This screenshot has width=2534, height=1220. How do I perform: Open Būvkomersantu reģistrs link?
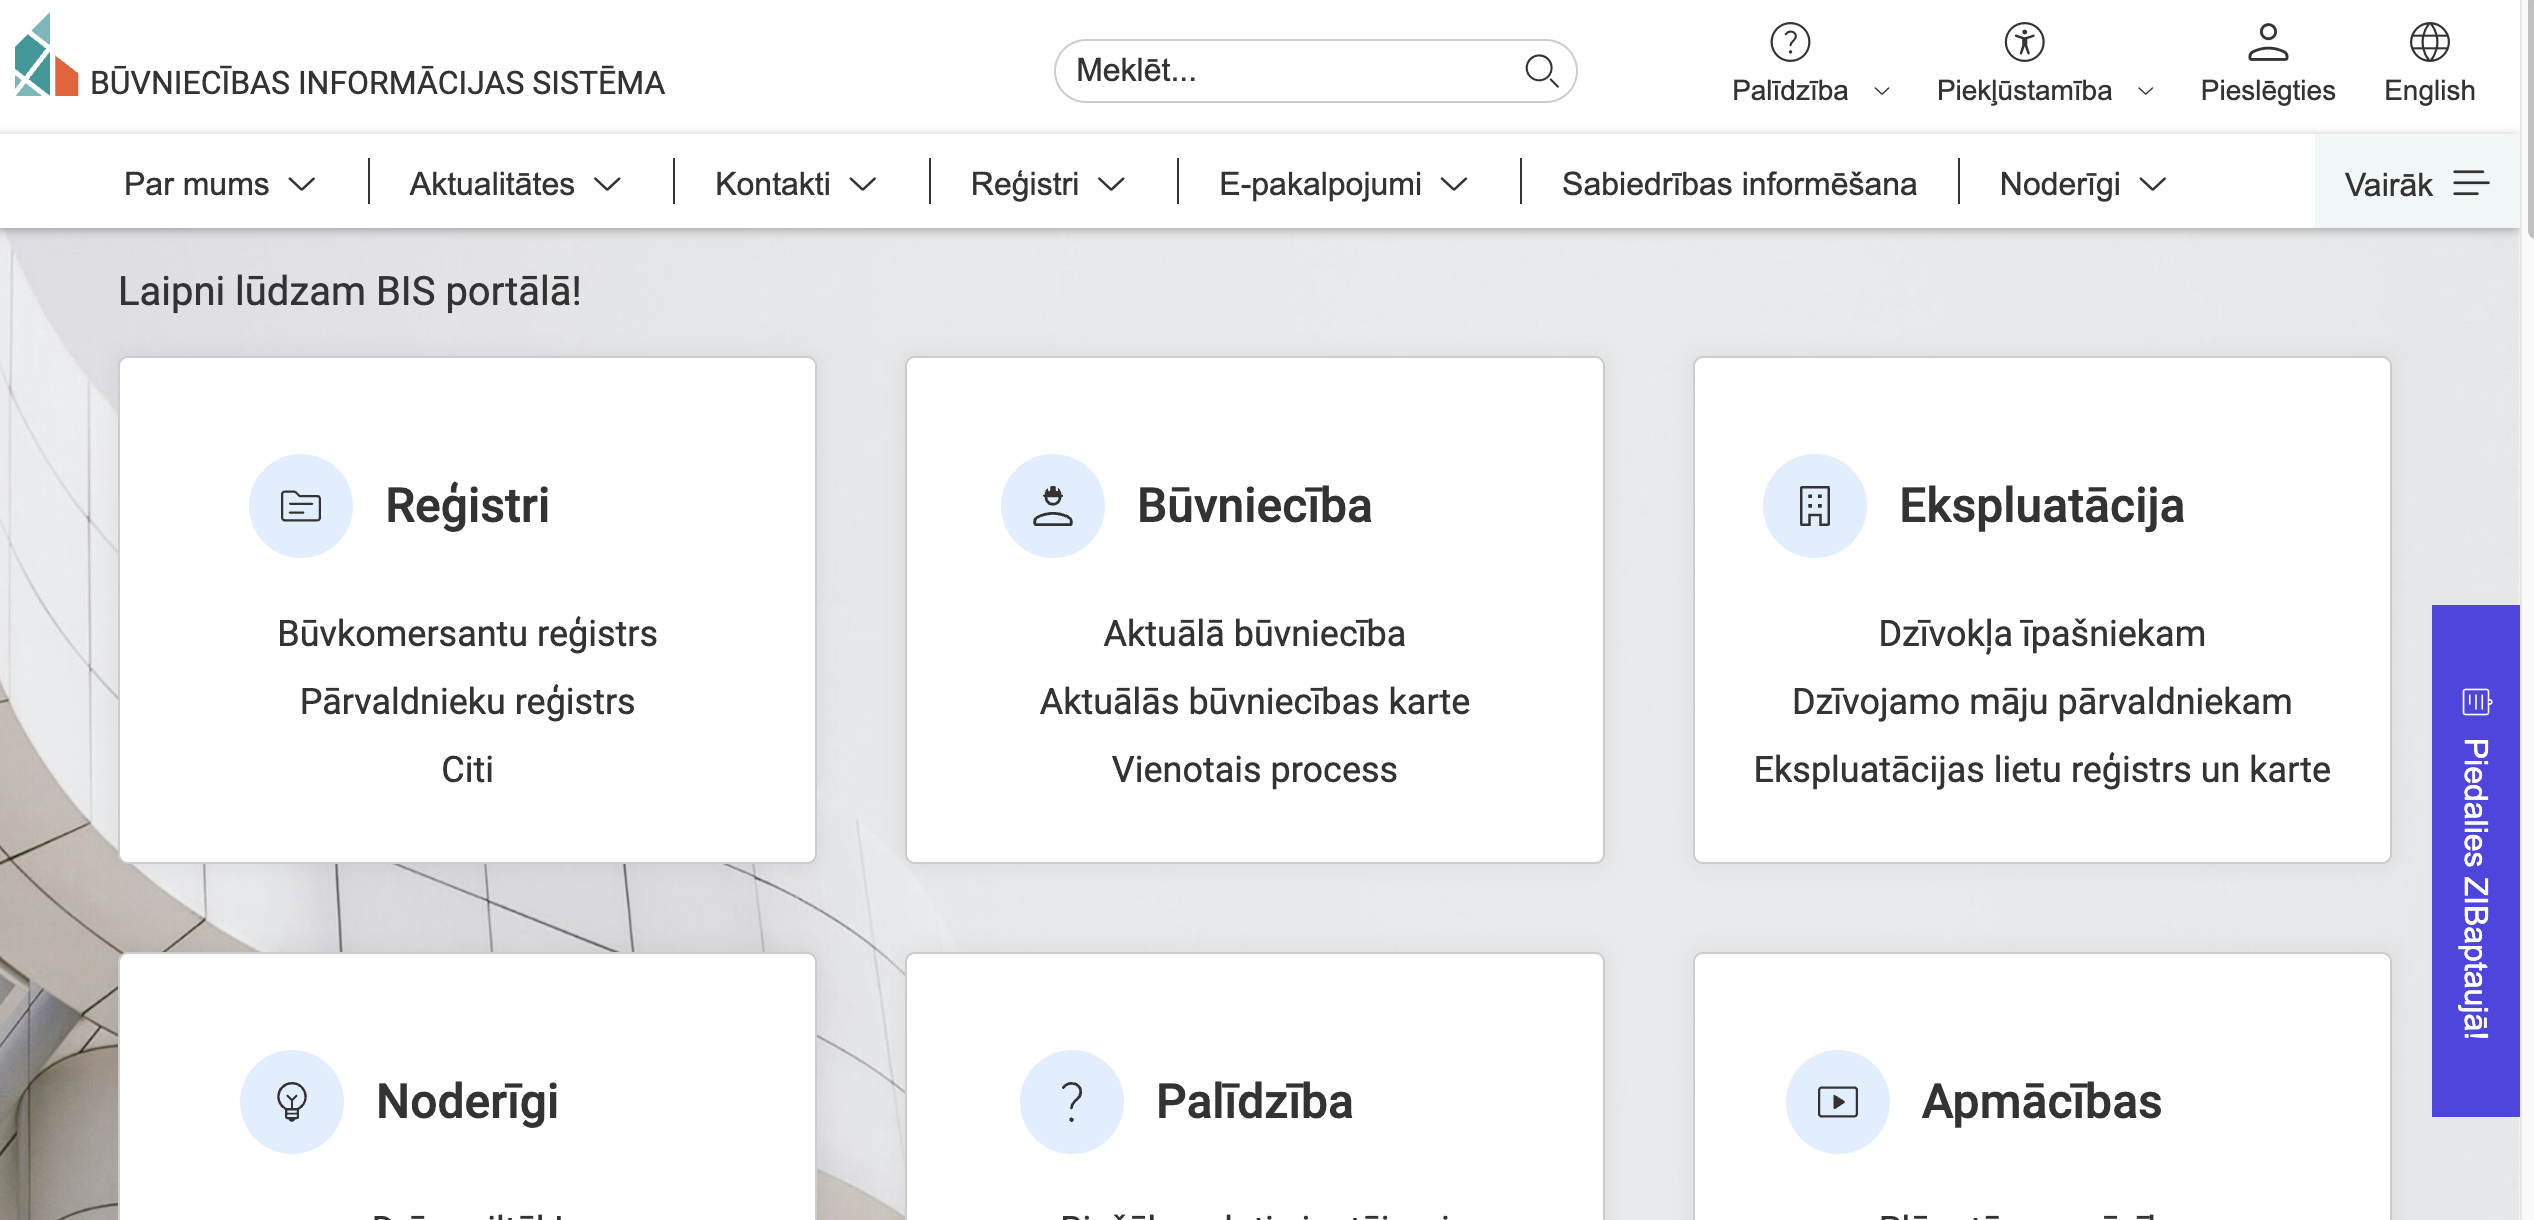[467, 634]
